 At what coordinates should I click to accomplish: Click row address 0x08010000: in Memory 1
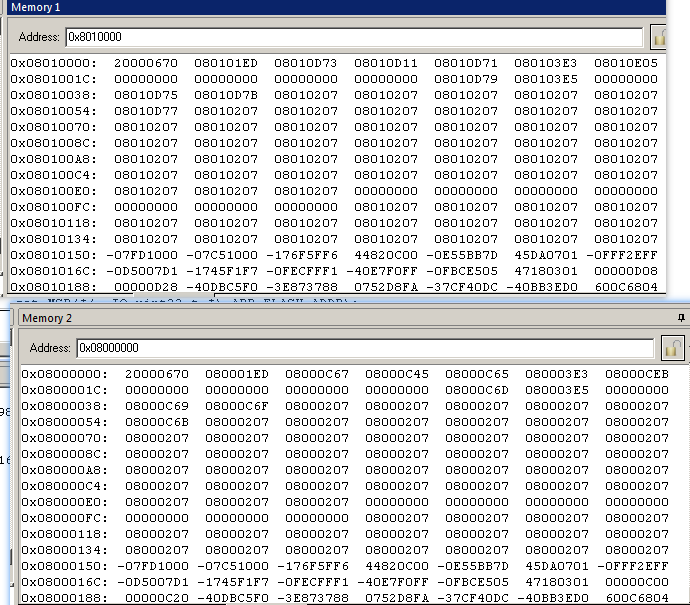pyautogui.click(x=53, y=63)
